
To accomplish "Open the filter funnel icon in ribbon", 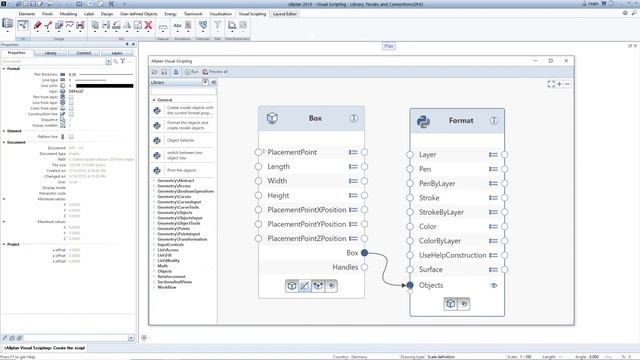I will coord(218,25).
